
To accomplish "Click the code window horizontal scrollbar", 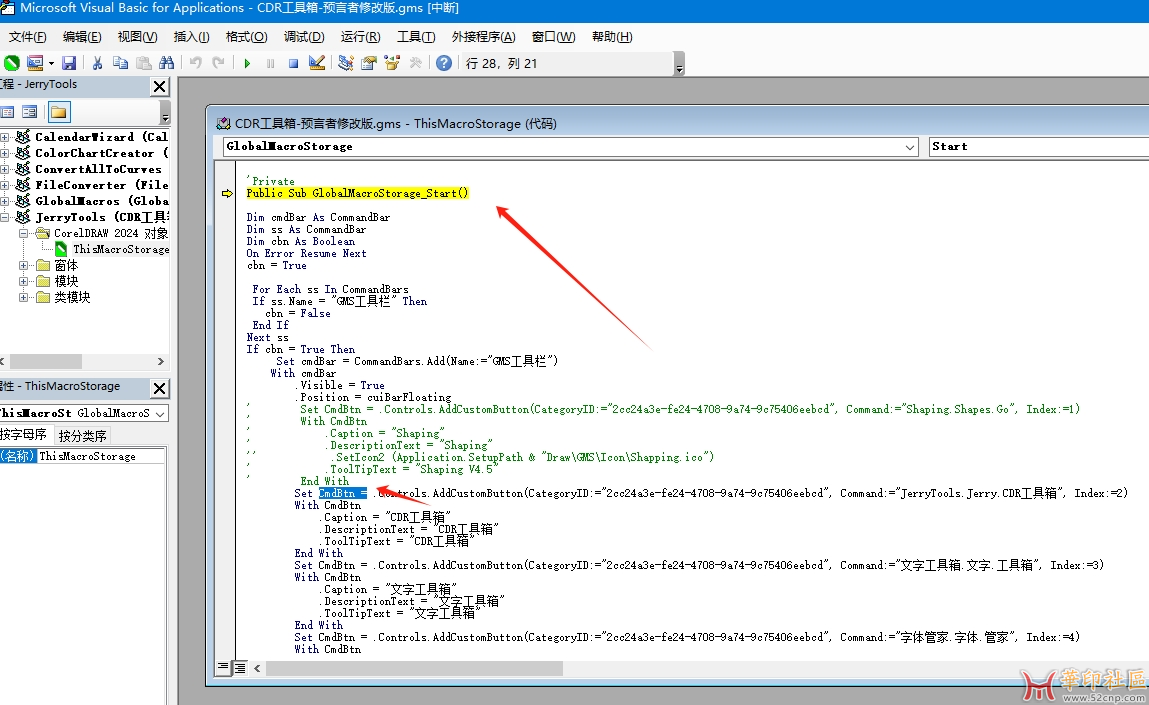I will pos(413,668).
